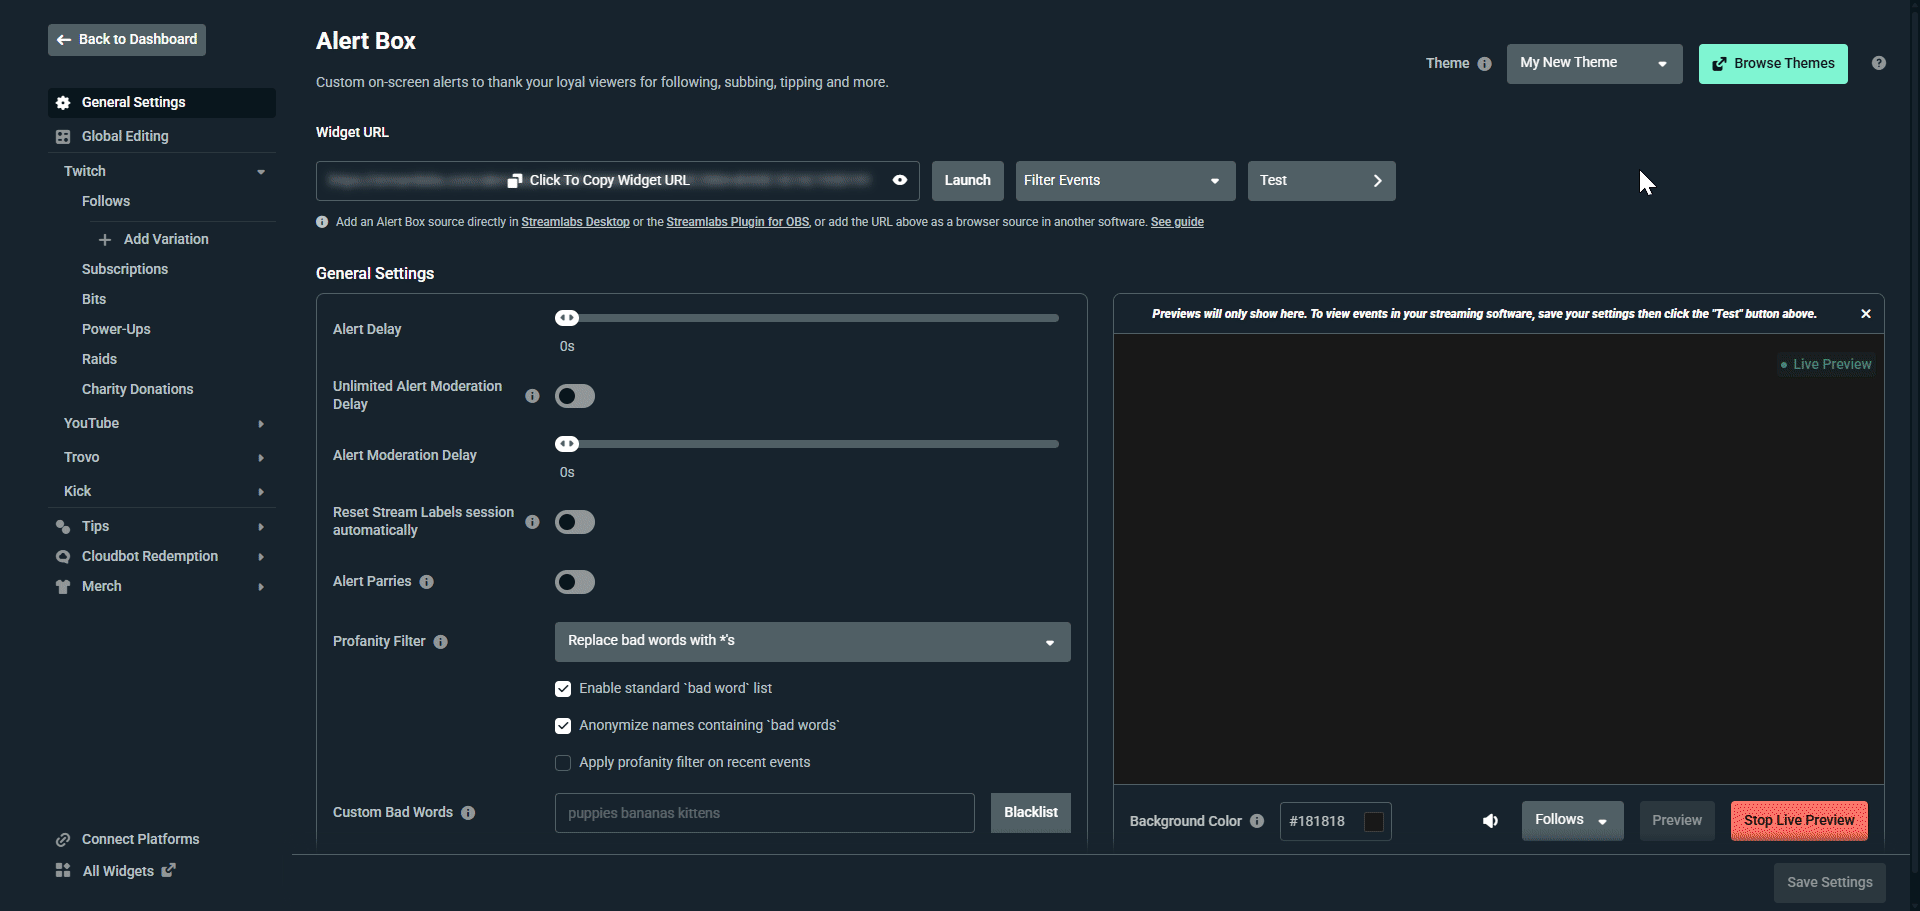Image resolution: width=1920 pixels, height=911 pixels.
Task: Open the Test events menu
Action: (x=1321, y=181)
